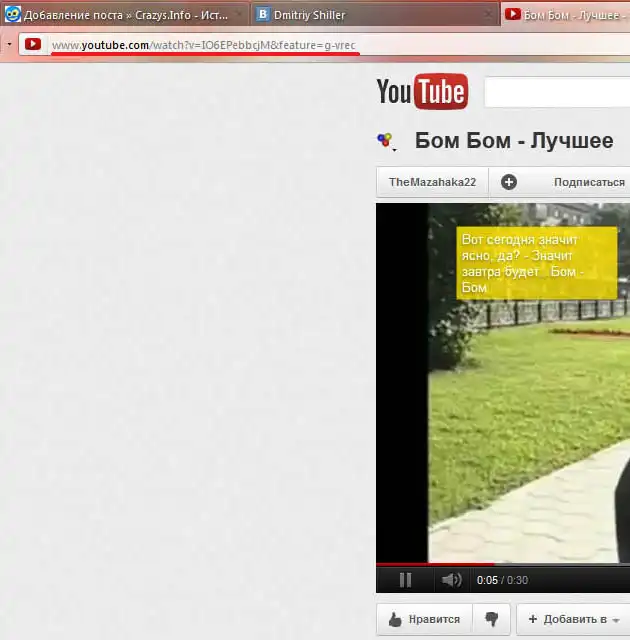
Task: Open TheMazahaka22 channel link
Action: pyautogui.click(x=432, y=182)
